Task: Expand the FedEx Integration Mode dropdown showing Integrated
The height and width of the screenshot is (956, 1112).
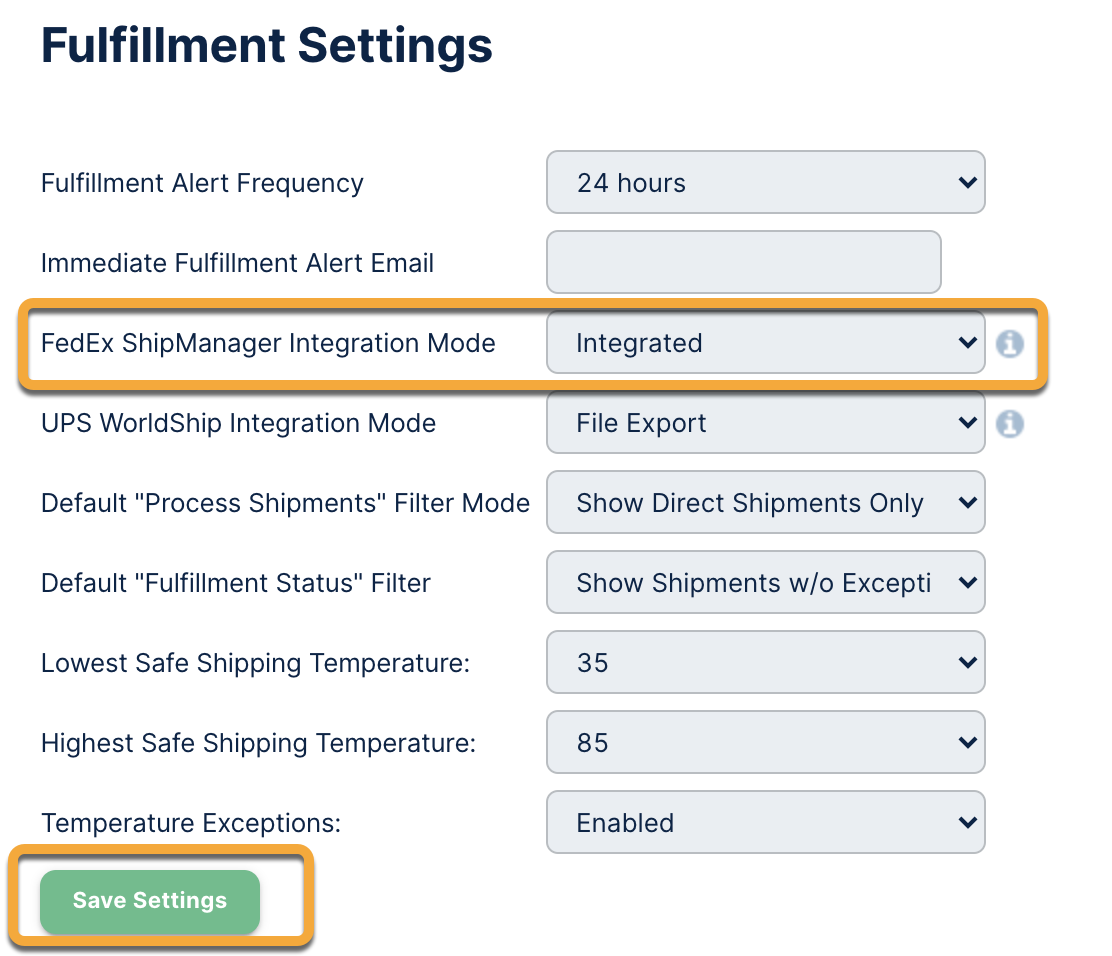Action: coord(765,343)
